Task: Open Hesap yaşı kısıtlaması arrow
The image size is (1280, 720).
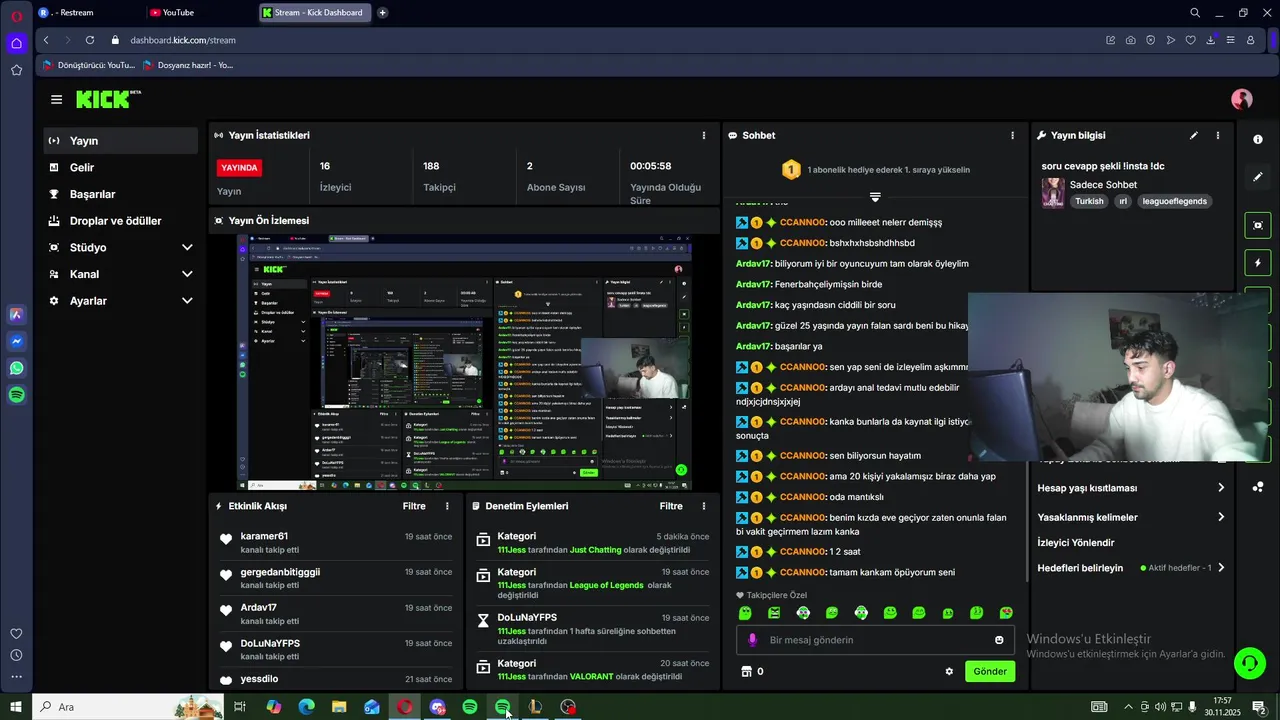Action: coord(1221,488)
